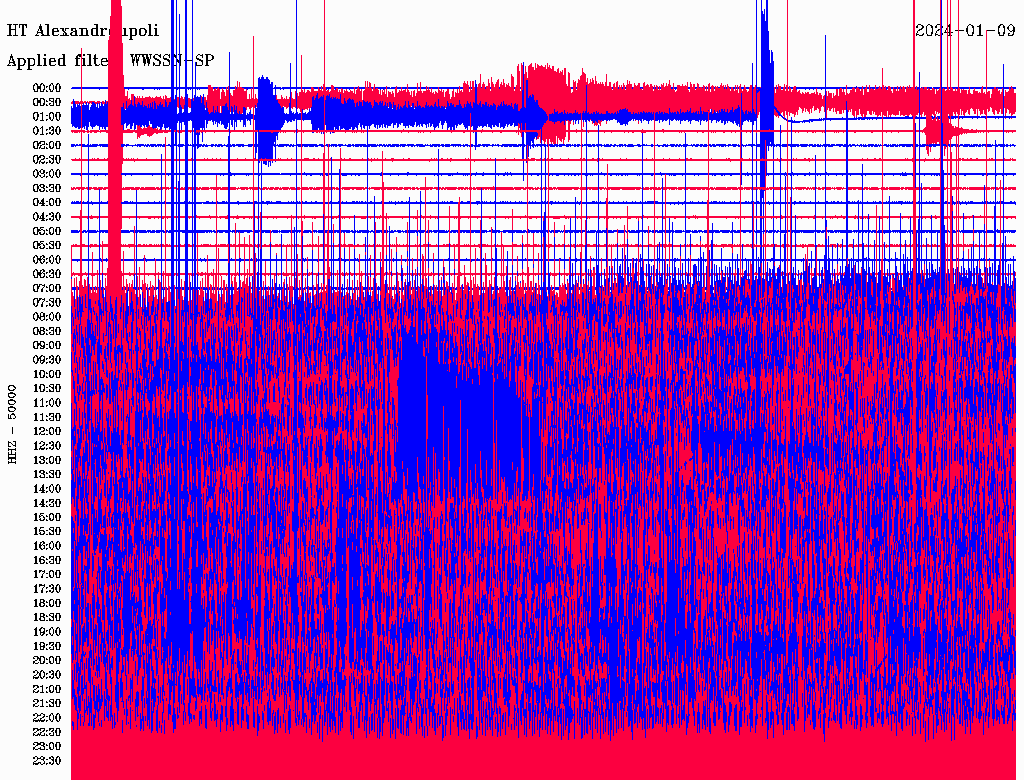Click the 06:00 time label

coord(47,260)
